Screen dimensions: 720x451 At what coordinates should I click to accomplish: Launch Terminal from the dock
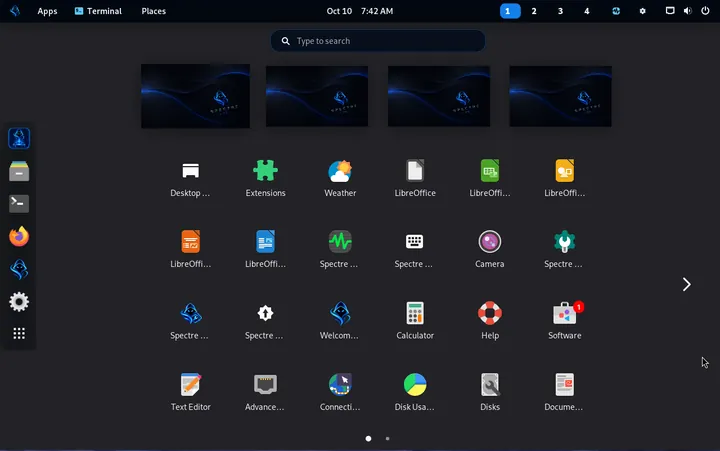(19, 203)
